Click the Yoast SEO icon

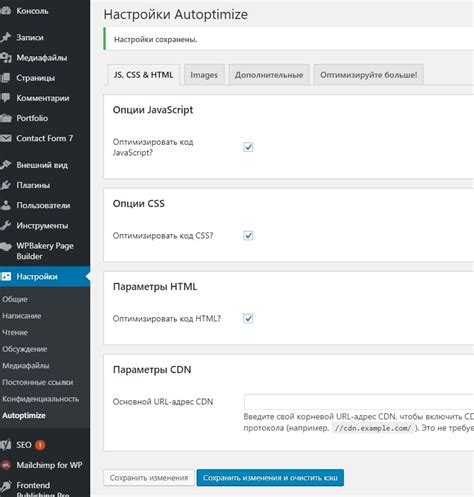(x=6, y=445)
